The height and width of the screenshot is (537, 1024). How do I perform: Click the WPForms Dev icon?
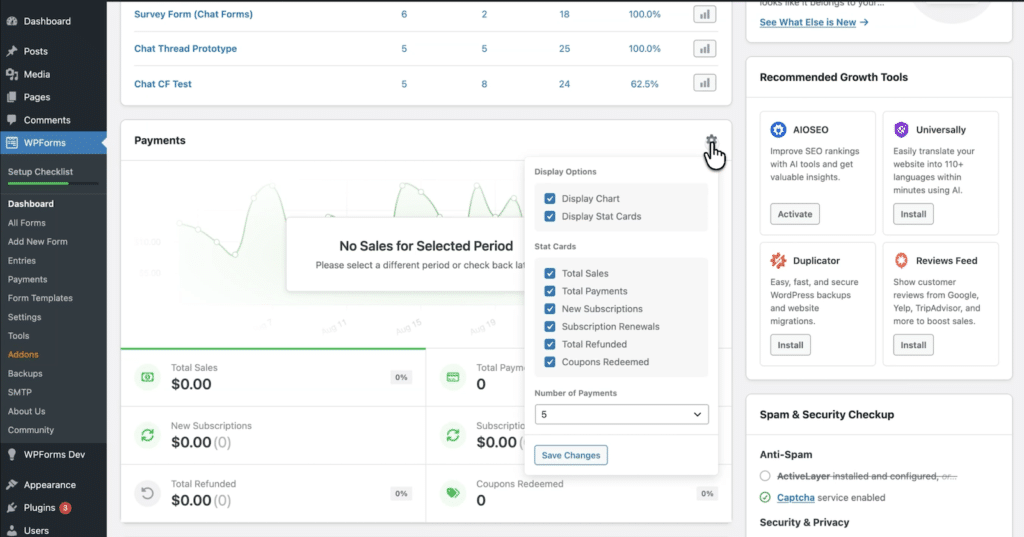[12, 455]
